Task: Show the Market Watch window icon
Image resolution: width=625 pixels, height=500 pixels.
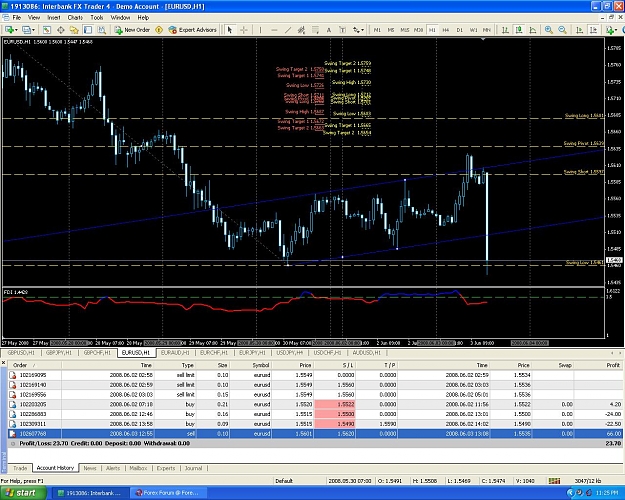Action: 47,30
